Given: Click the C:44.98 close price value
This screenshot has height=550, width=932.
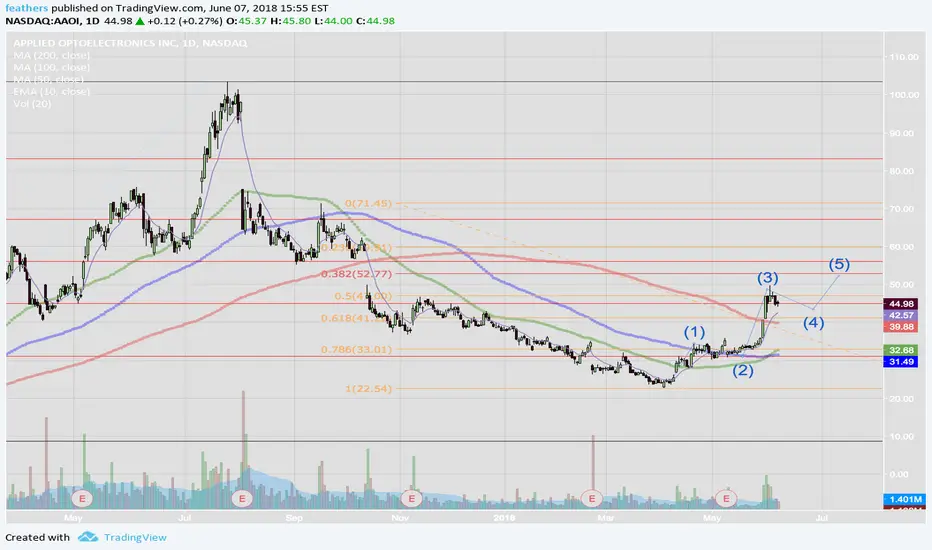Looking at the screenshot, I should [x=376, y=21].
